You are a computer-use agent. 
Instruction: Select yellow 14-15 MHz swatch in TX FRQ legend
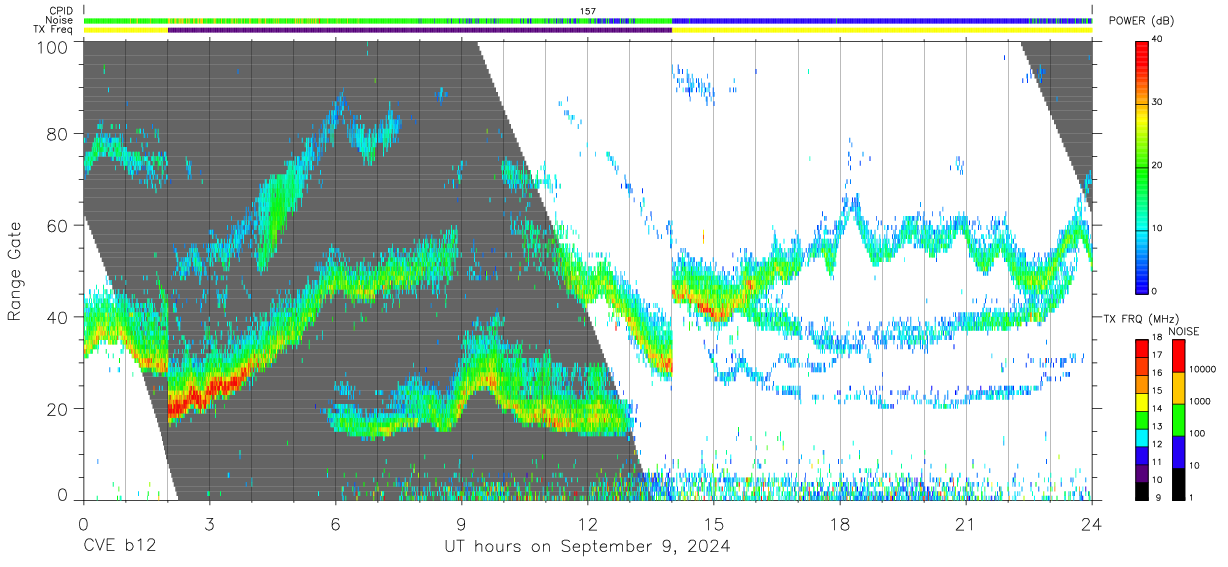1141,402
